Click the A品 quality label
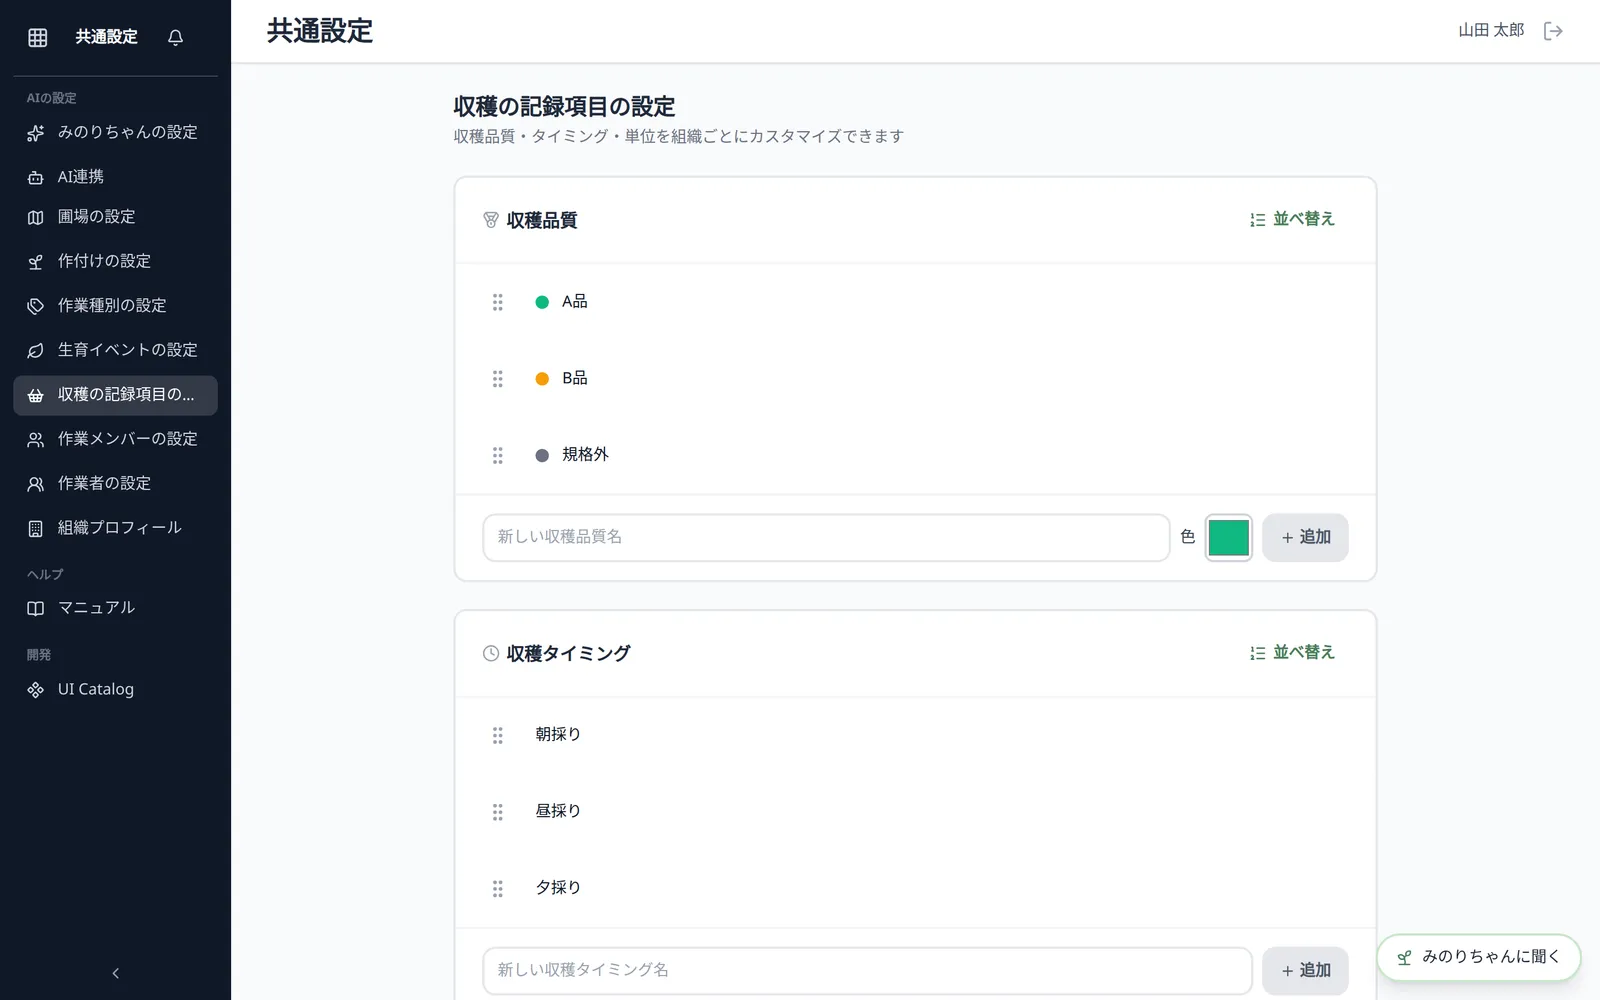Viewport: 1600px width, 1000px height. (575, 302)
